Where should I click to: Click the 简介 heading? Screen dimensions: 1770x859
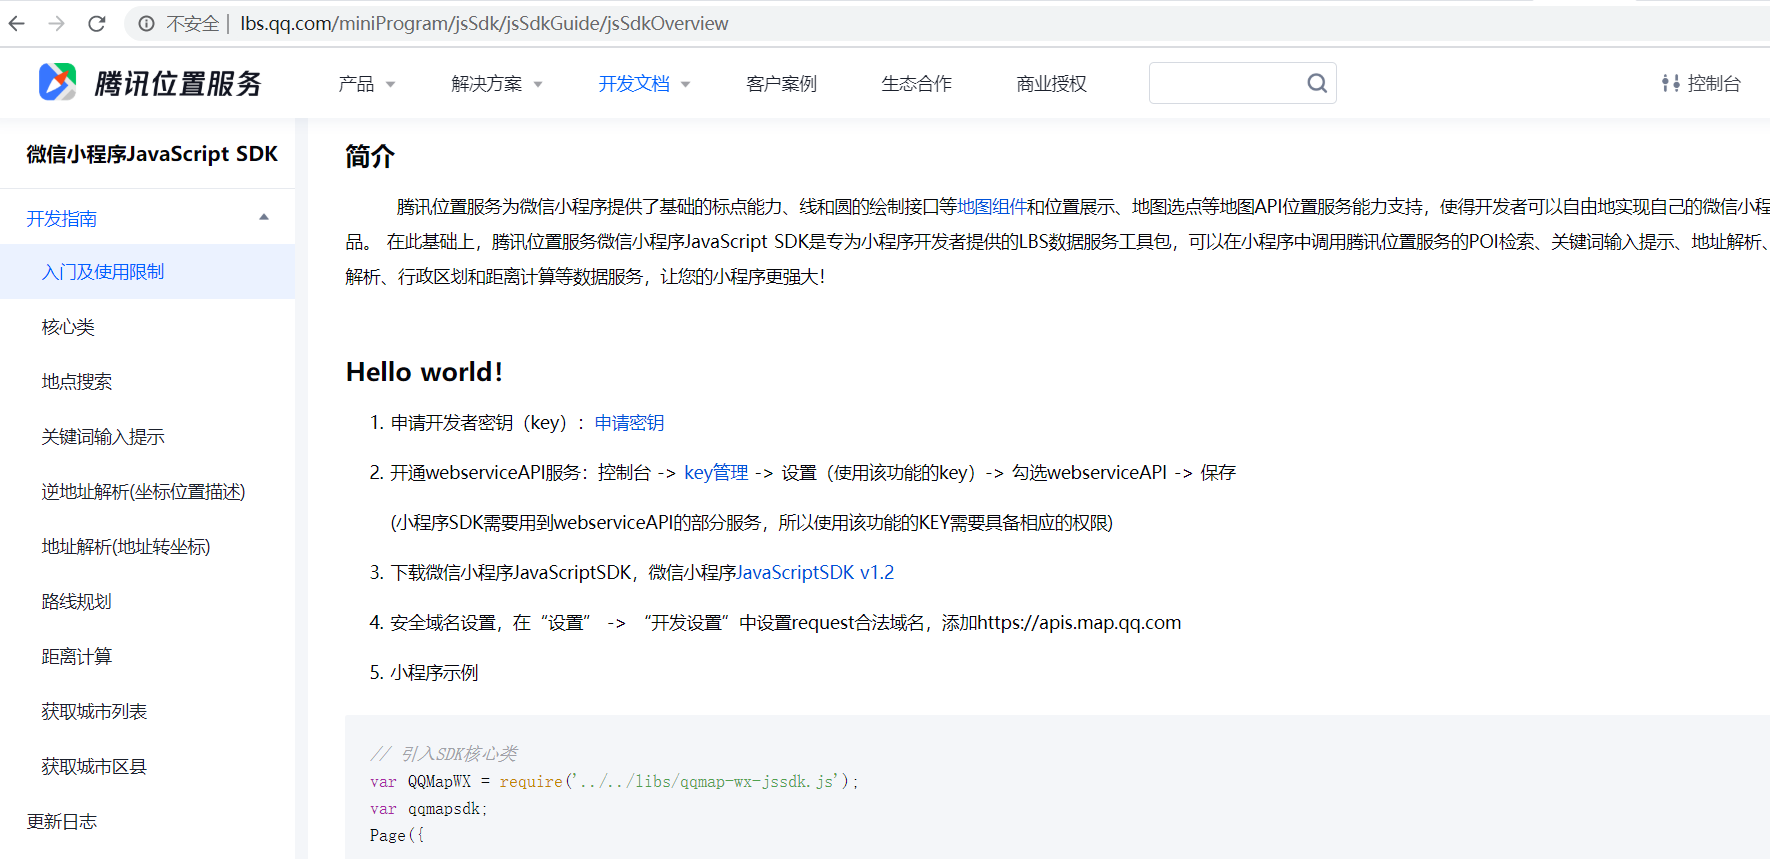[x=370, y=157]
